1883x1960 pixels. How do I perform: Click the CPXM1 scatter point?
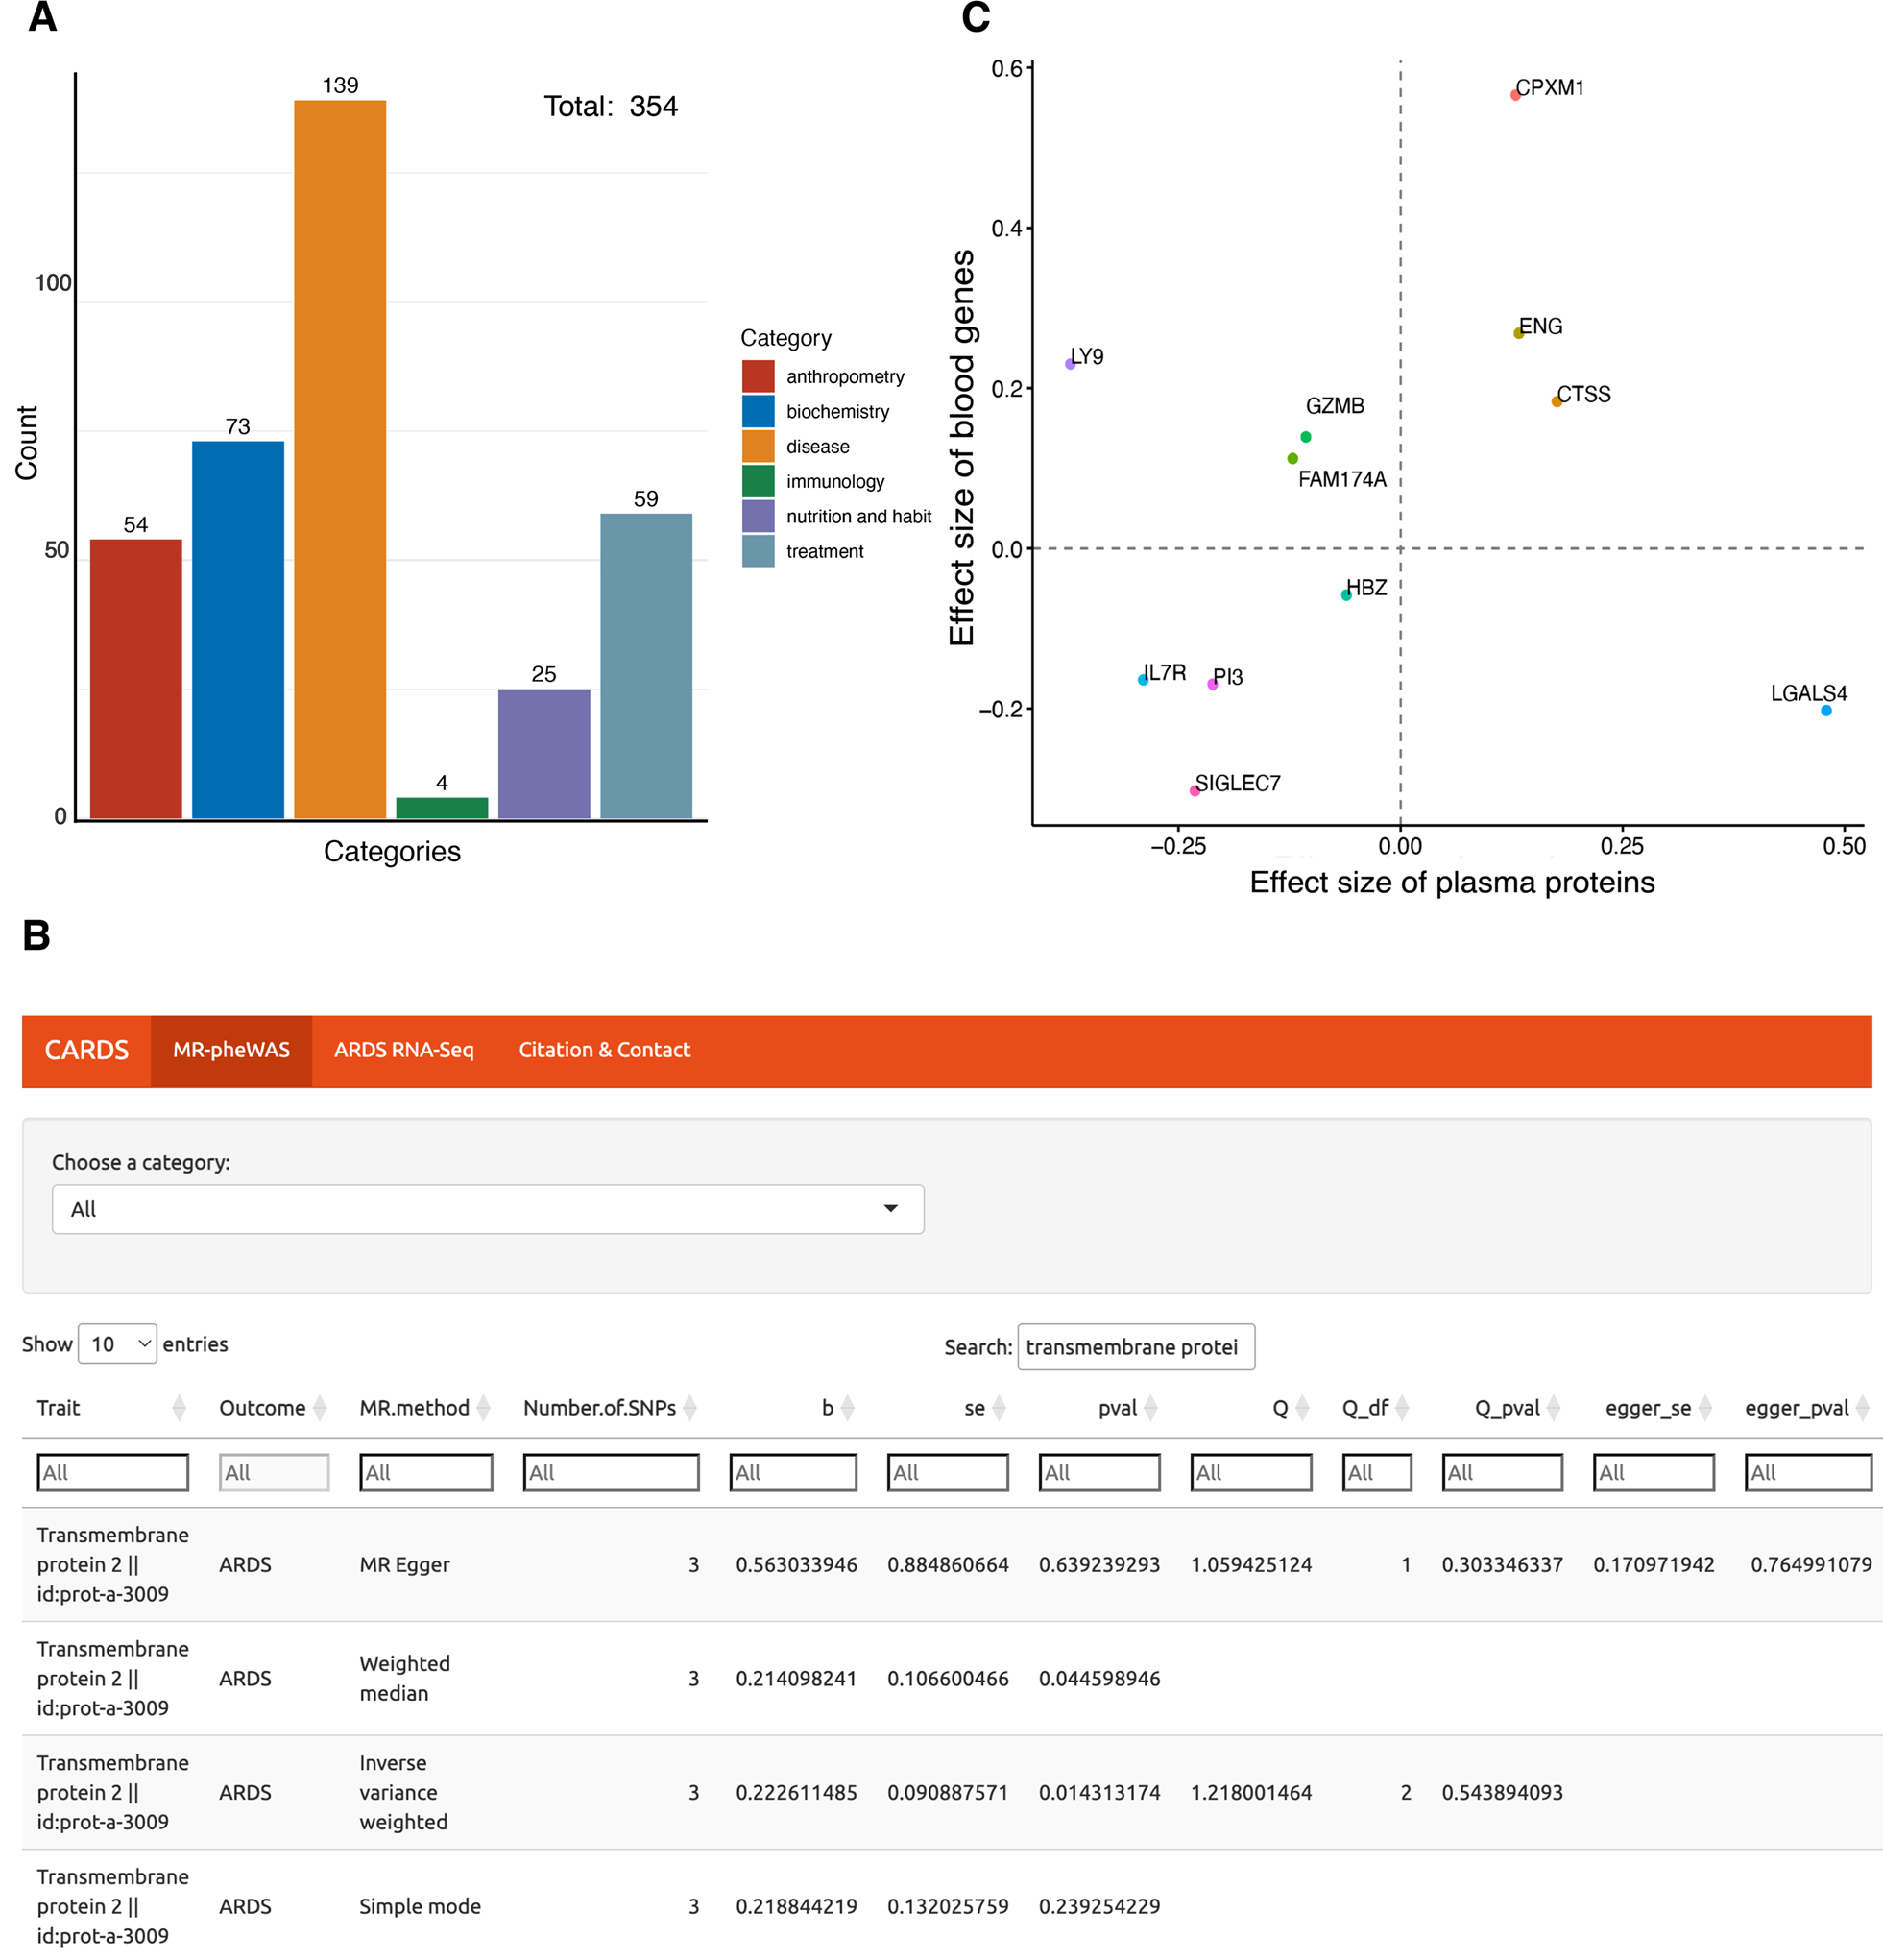(x=1515, y=95)
